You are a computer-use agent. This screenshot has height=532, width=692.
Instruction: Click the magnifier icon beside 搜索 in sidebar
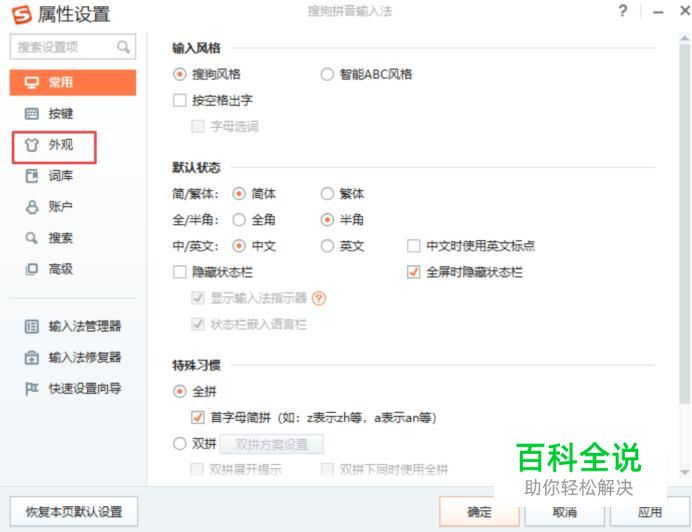[x=31, y=238]
